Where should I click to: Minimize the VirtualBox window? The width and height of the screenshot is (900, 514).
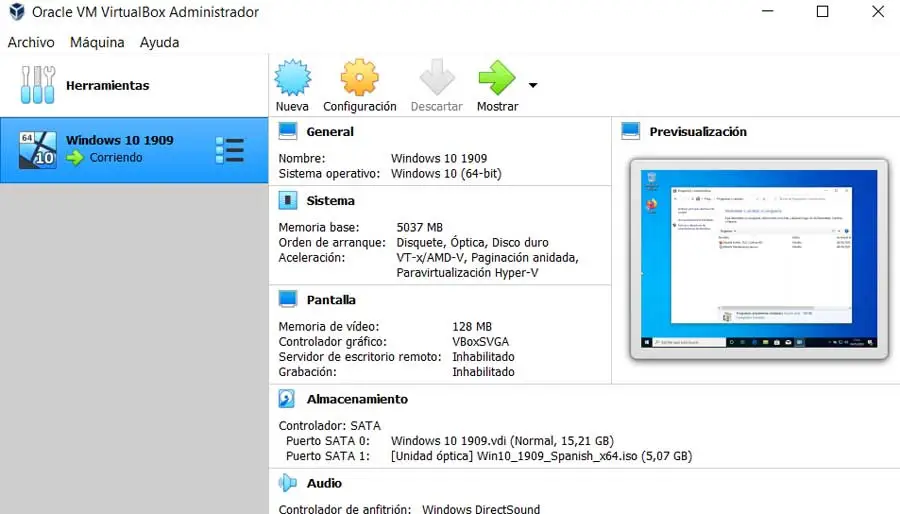767,11
